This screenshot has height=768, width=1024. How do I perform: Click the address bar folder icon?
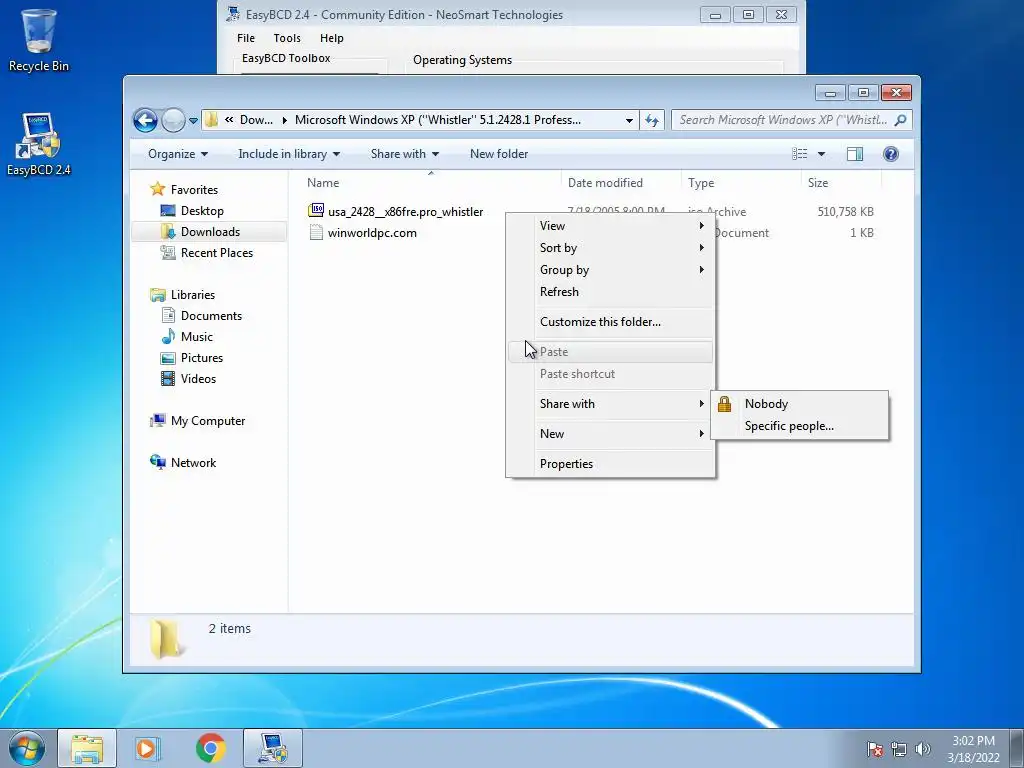211,120
